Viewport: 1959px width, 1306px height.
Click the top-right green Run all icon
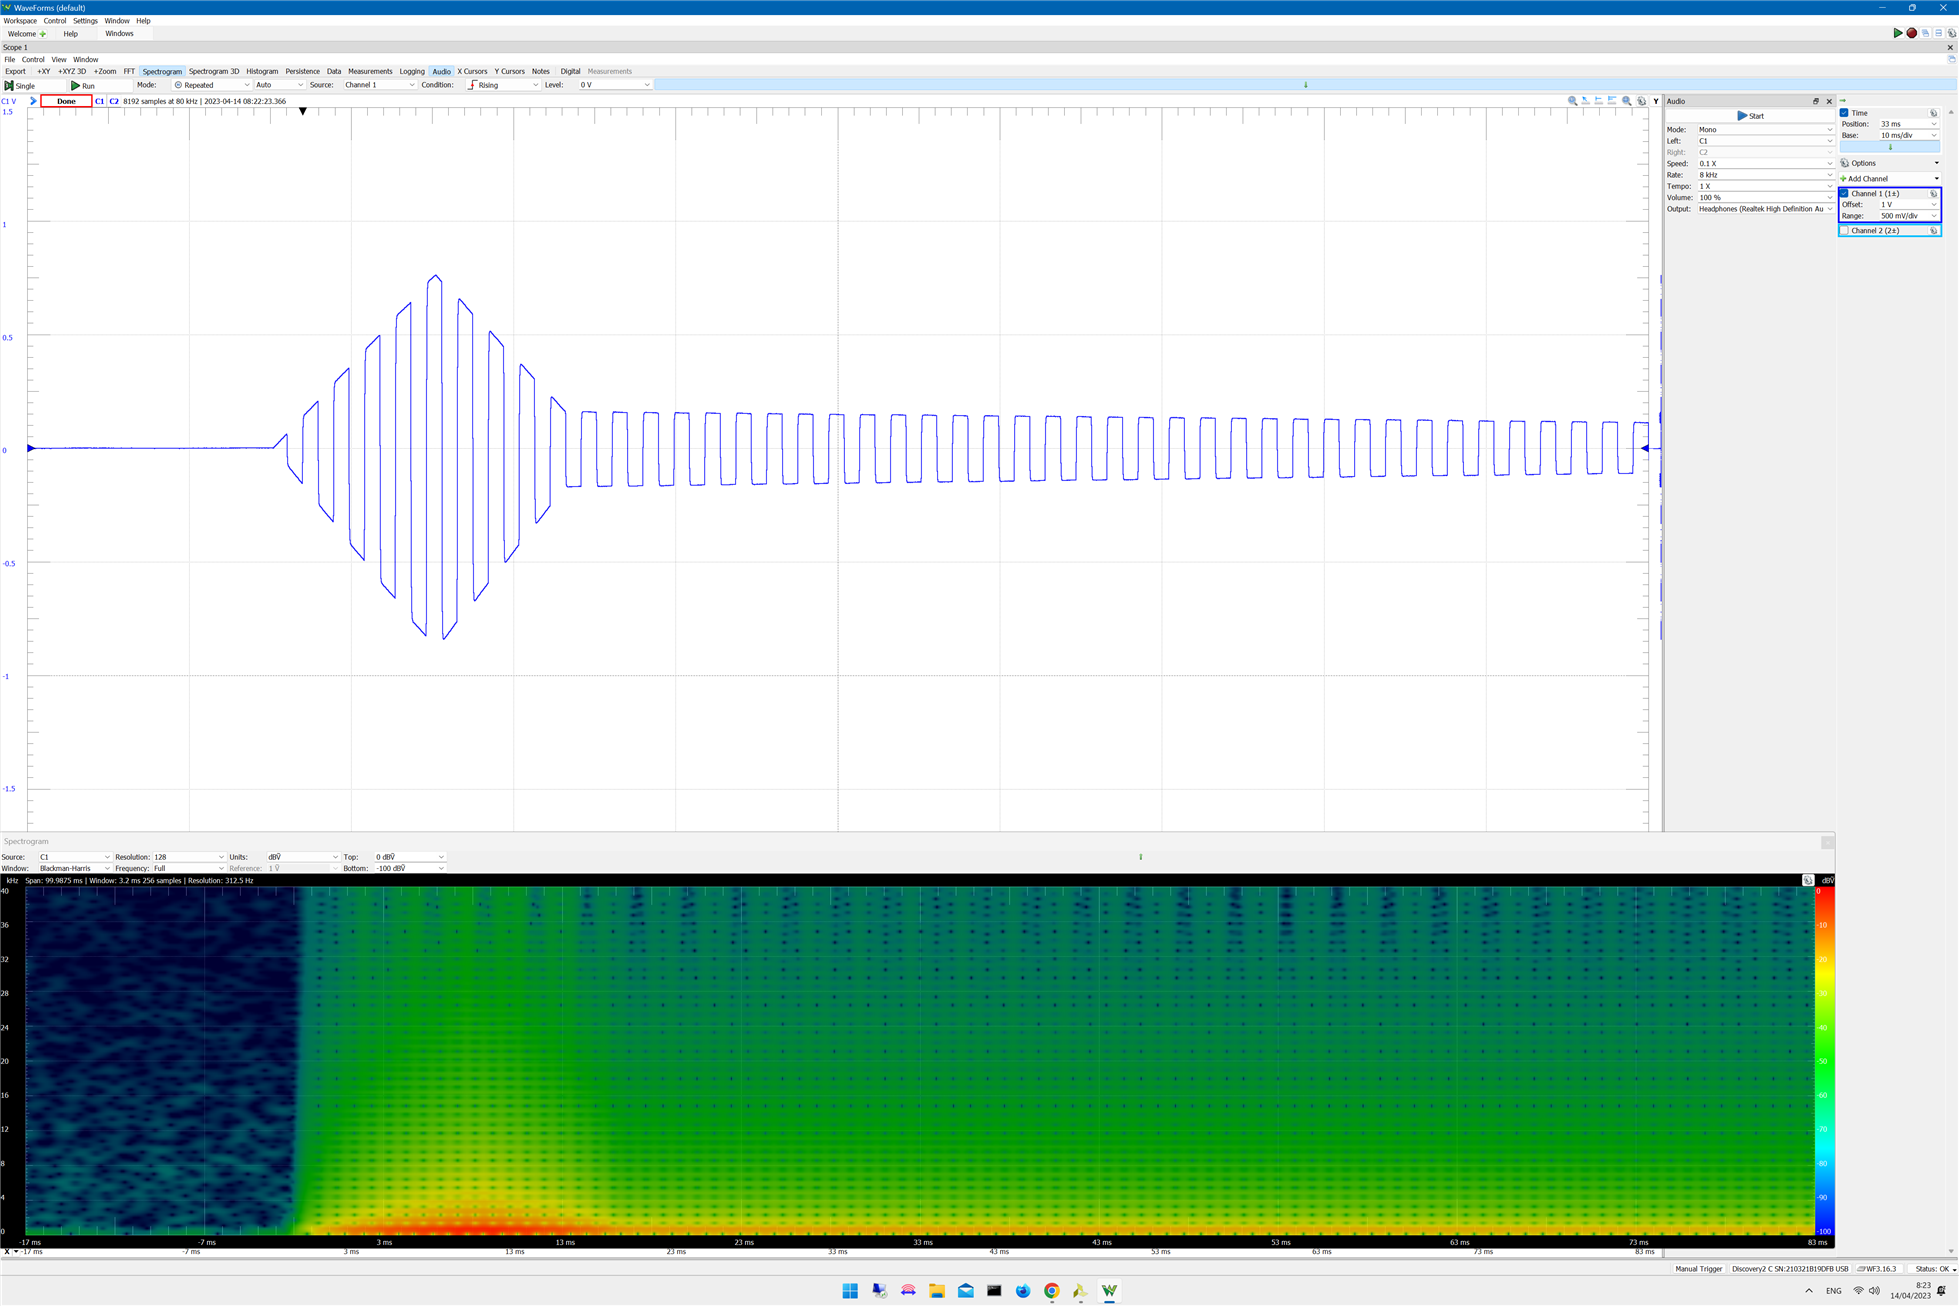(1897, 33)
